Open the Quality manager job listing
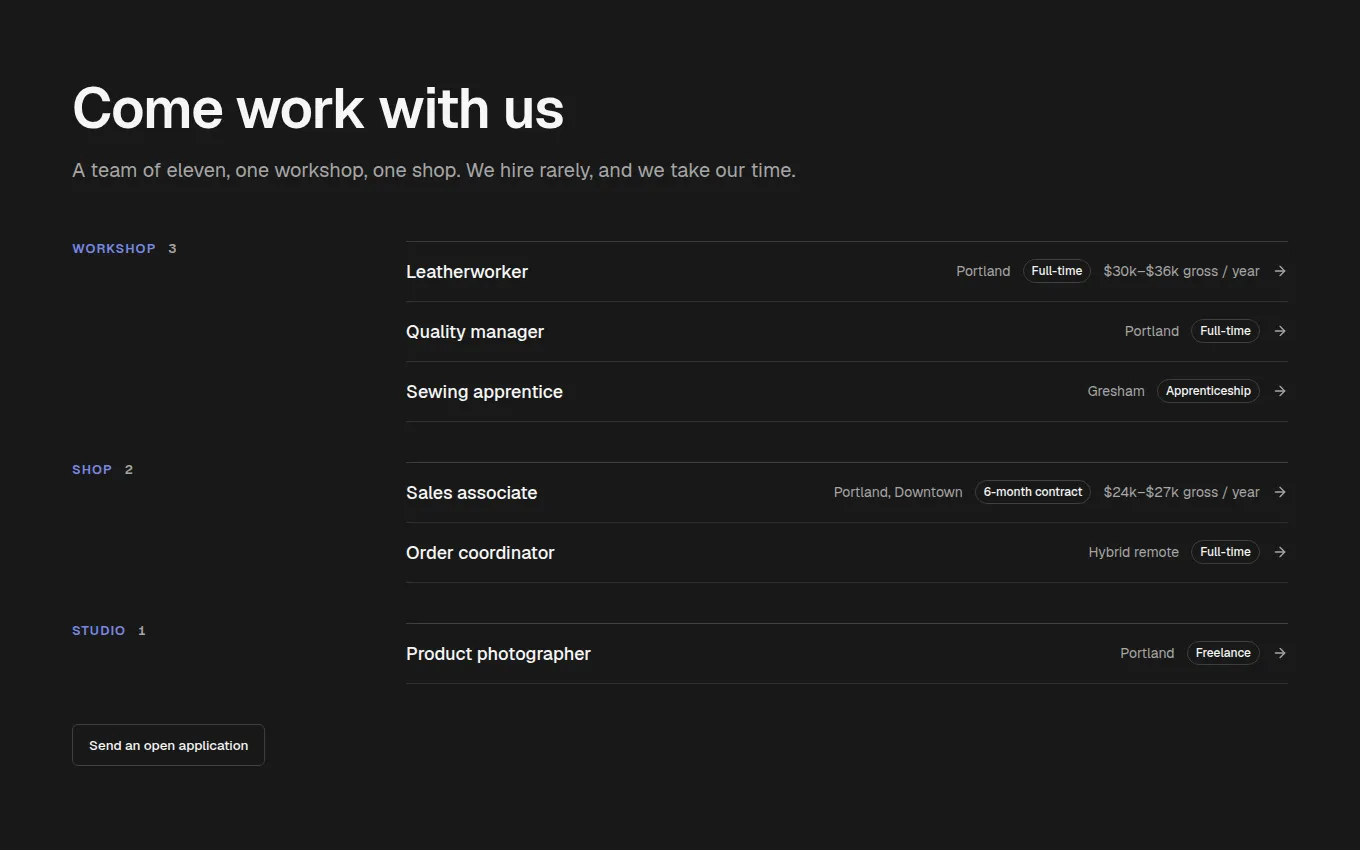Screen dimensions: 1360x850 [x=847, y=331]
